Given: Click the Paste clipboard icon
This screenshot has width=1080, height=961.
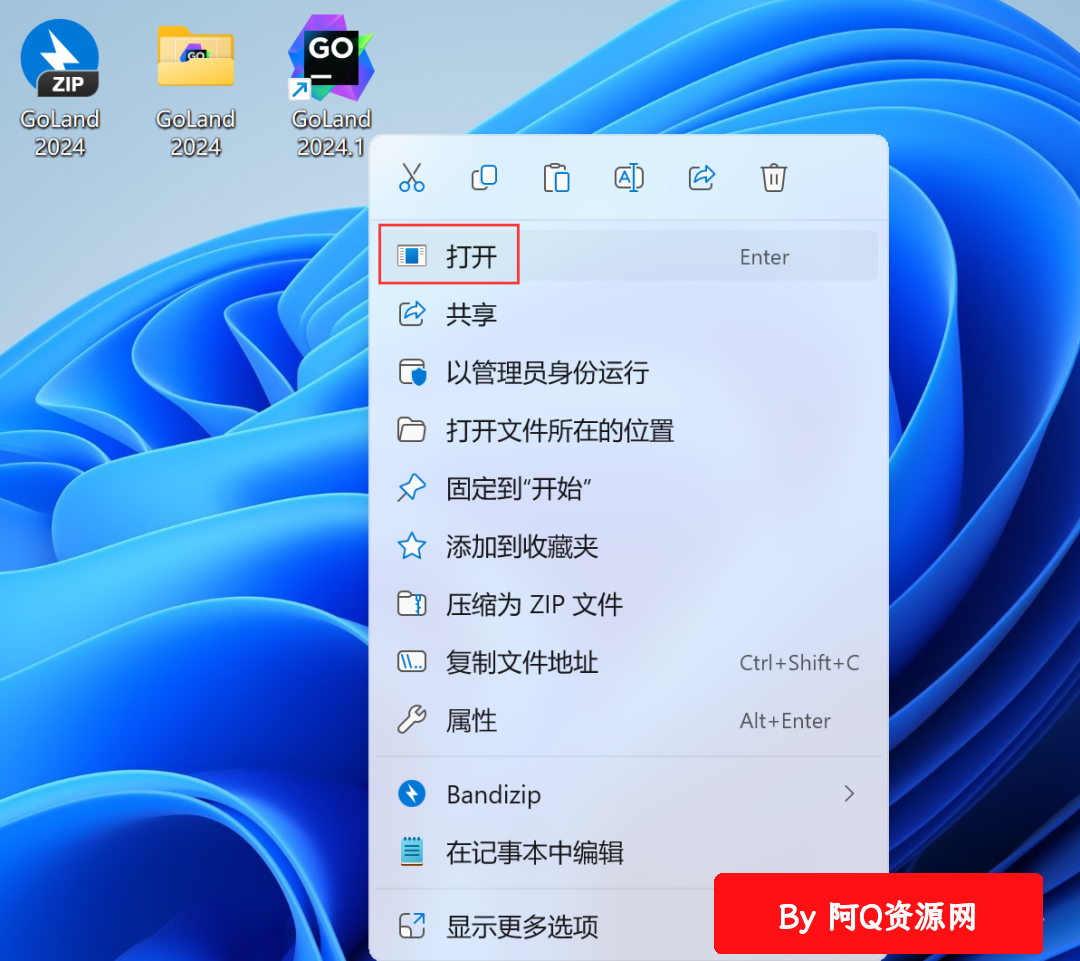Looking at the screenshot, I should [x=557, y=178].
